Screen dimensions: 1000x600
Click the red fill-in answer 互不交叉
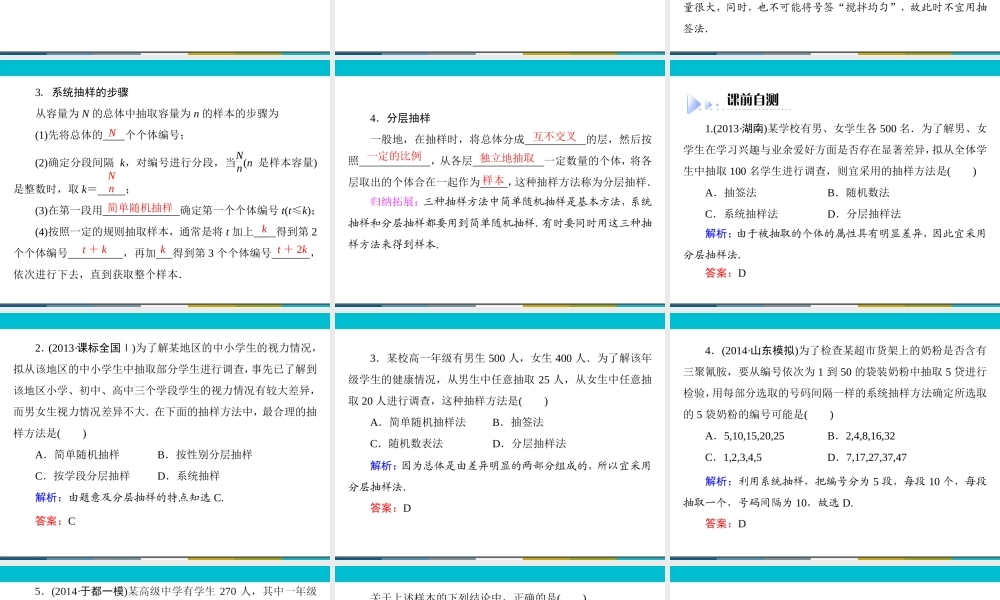pos(554,136)
